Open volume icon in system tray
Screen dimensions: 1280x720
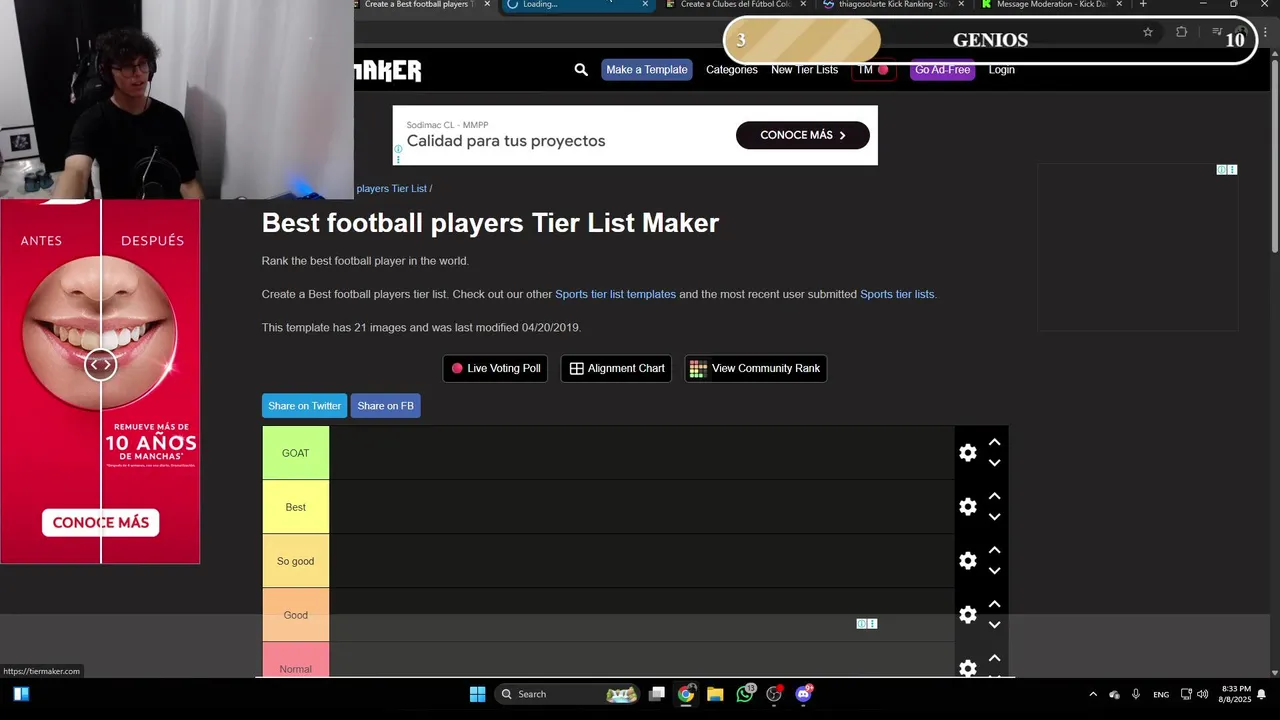[x=1202, y=694]
